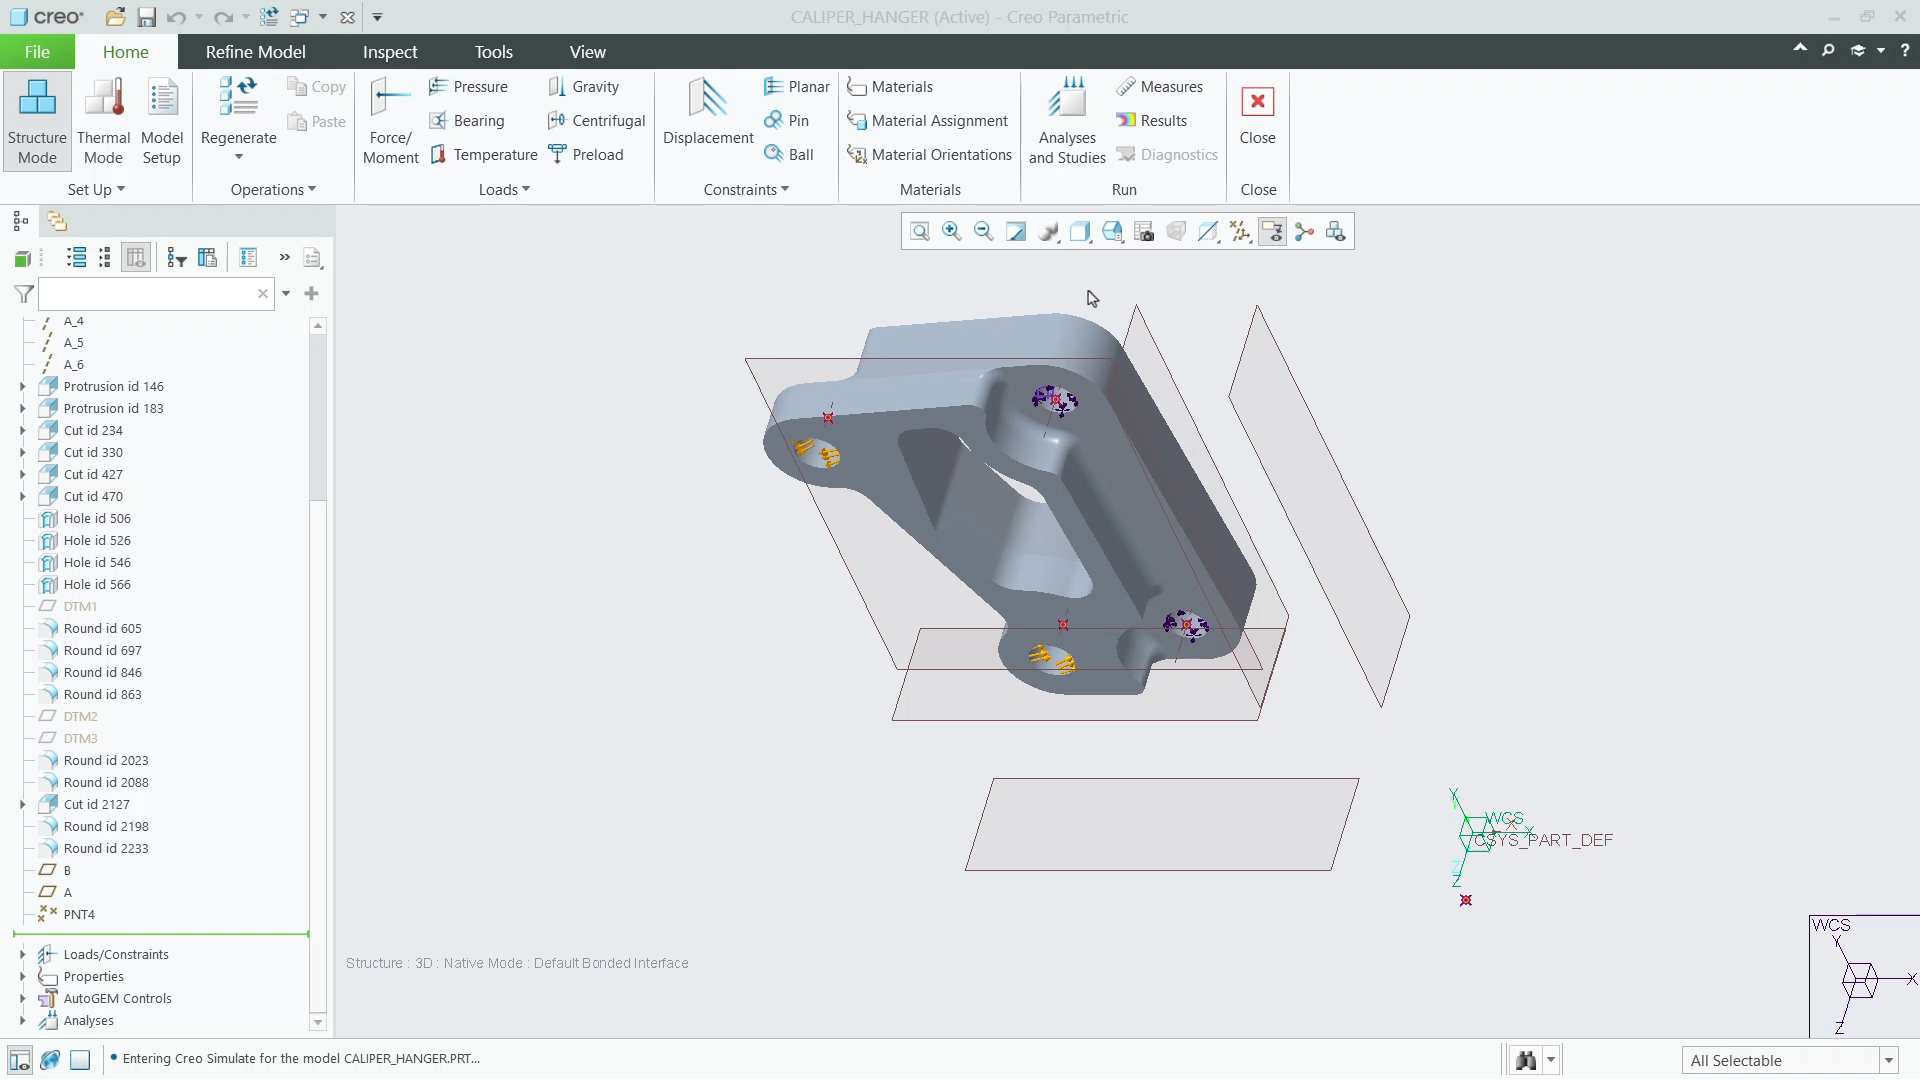Select Hole id 546 in model tree
Viewport: 1920px width, 1080px height.
coord(97,562)
